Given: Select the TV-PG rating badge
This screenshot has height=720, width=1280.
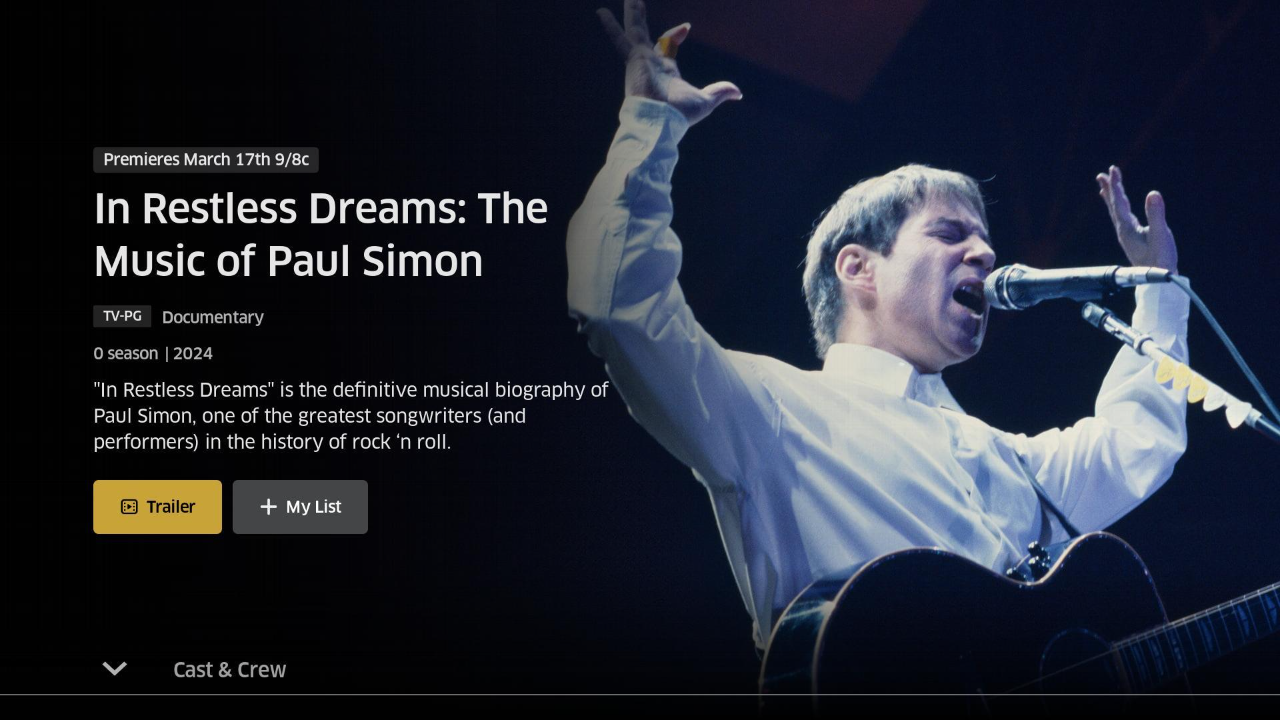Looking at the screenshot, I should point(122,316).
